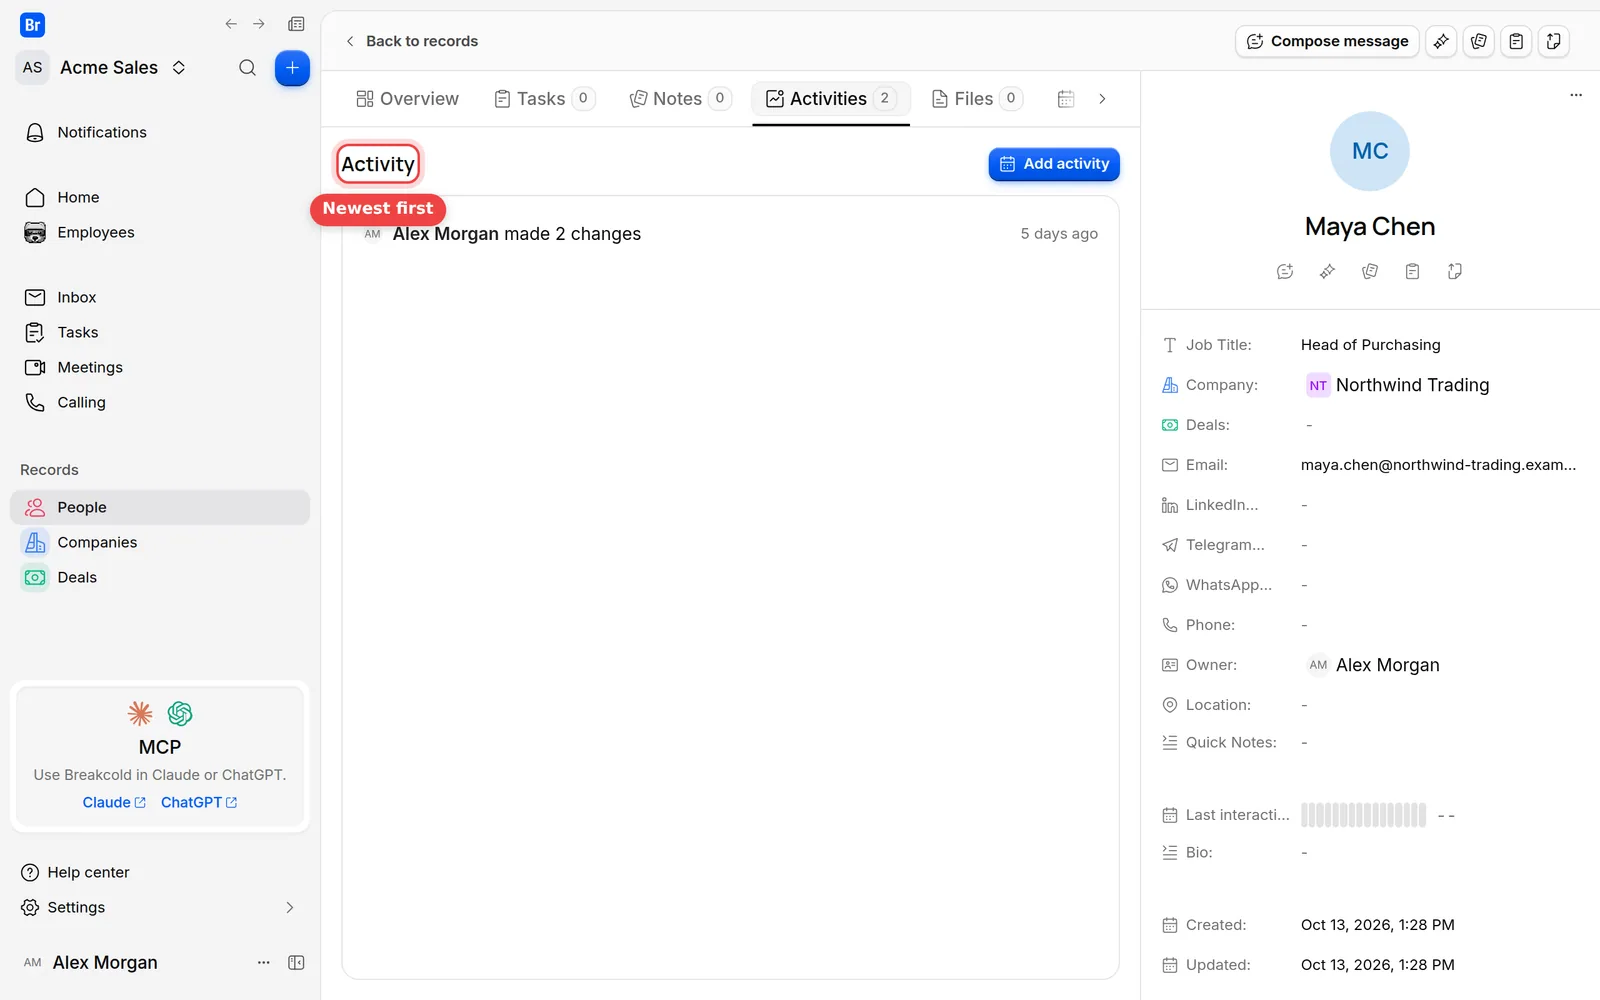The width and height of the screenshot is (1600, 1000).
Task: Open Companies records
Action: pyautogui.click(x=160, y=542)
